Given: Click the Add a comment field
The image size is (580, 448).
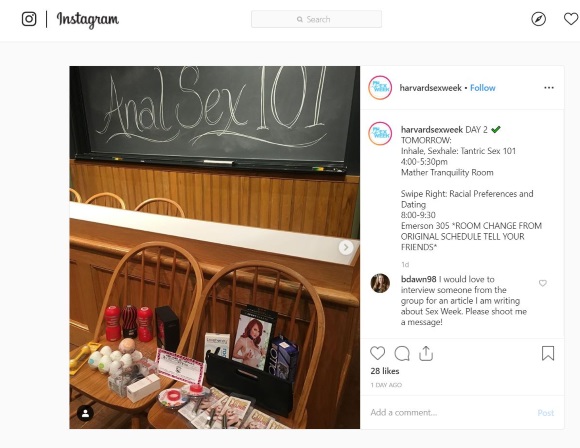Looking at the screenshot, I should point(449,412).
